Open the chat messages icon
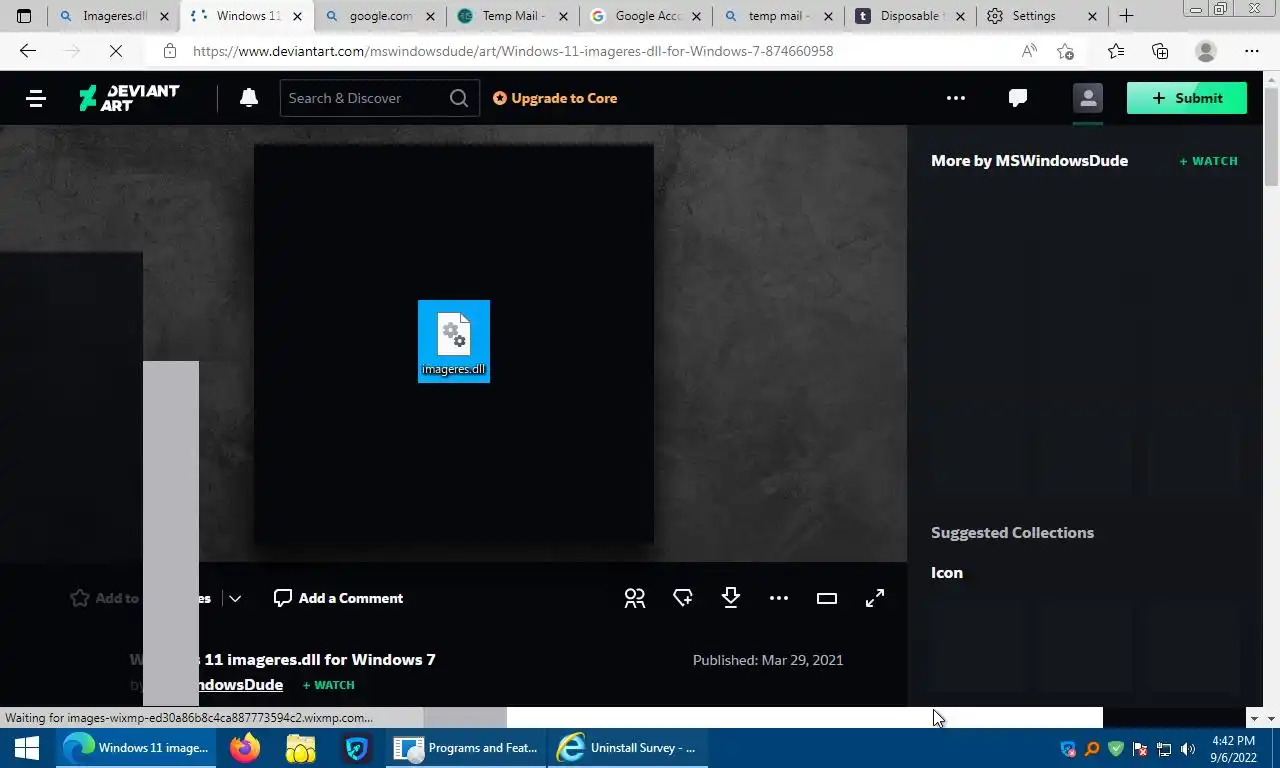 click(1018, 98)
